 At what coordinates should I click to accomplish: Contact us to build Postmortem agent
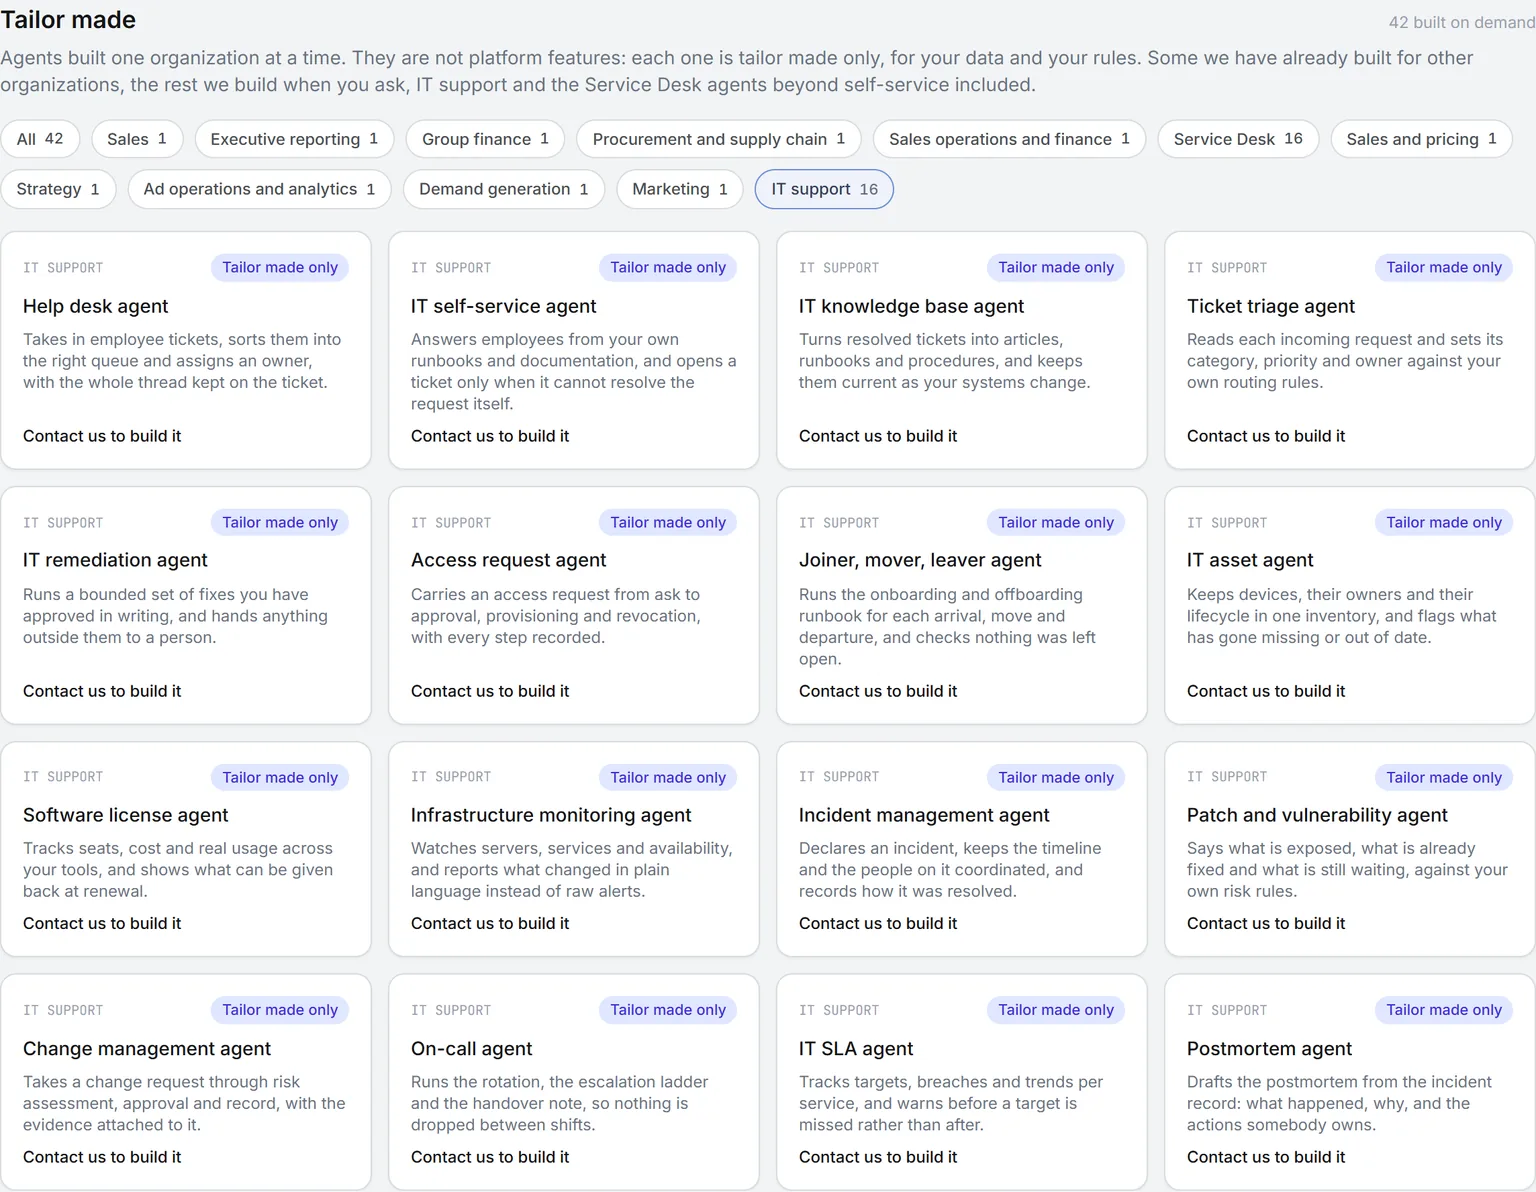(1266, 1157)
